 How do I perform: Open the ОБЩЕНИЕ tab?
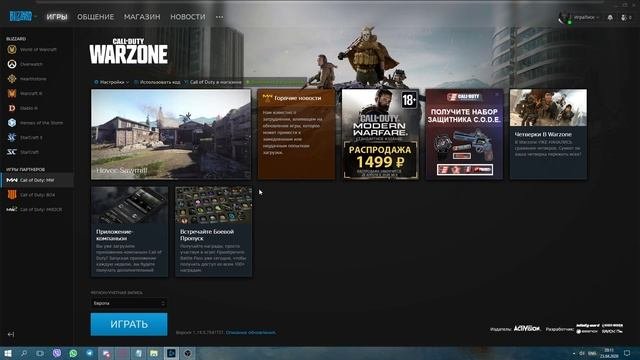pos(96,17)
